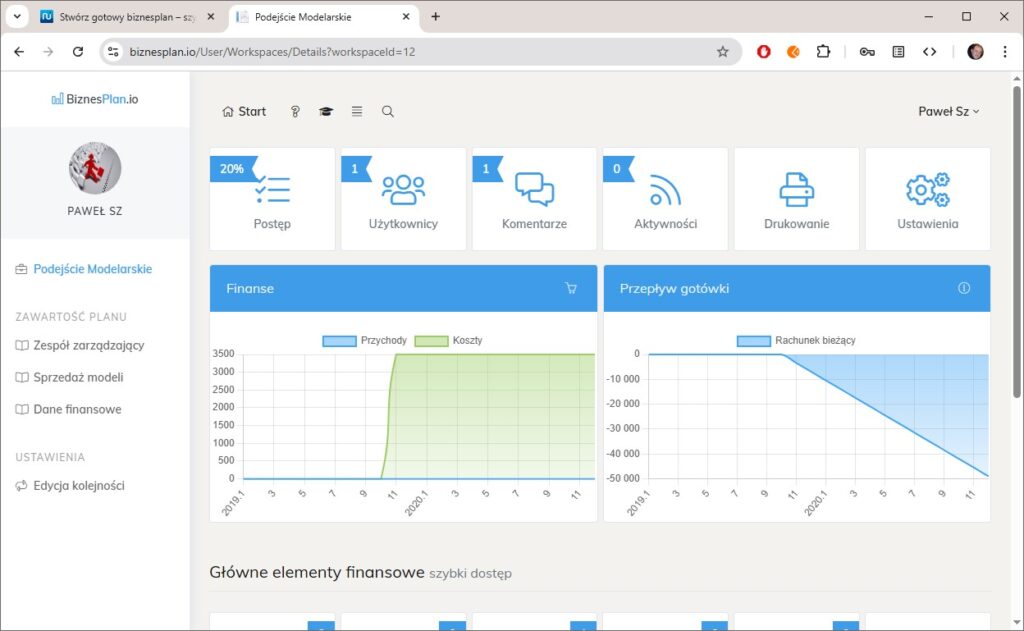Click the Start home link
The height and width of the screenshot is (631, 1024).
[244, 112]
